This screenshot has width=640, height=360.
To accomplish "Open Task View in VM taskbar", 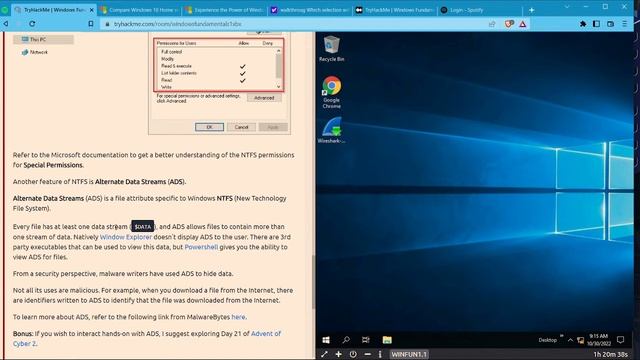I will tap(366, 340).
